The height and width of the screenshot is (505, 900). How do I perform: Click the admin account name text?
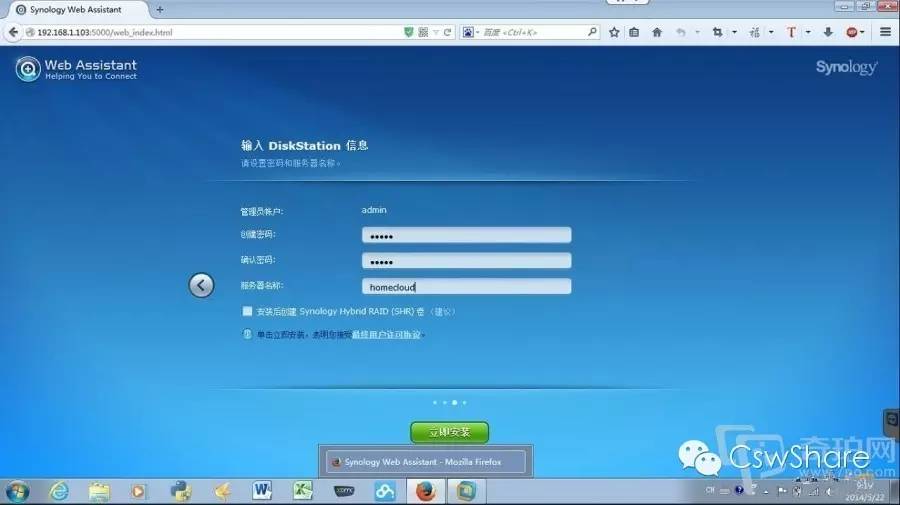pyautogui.click(x=374, y=210)
